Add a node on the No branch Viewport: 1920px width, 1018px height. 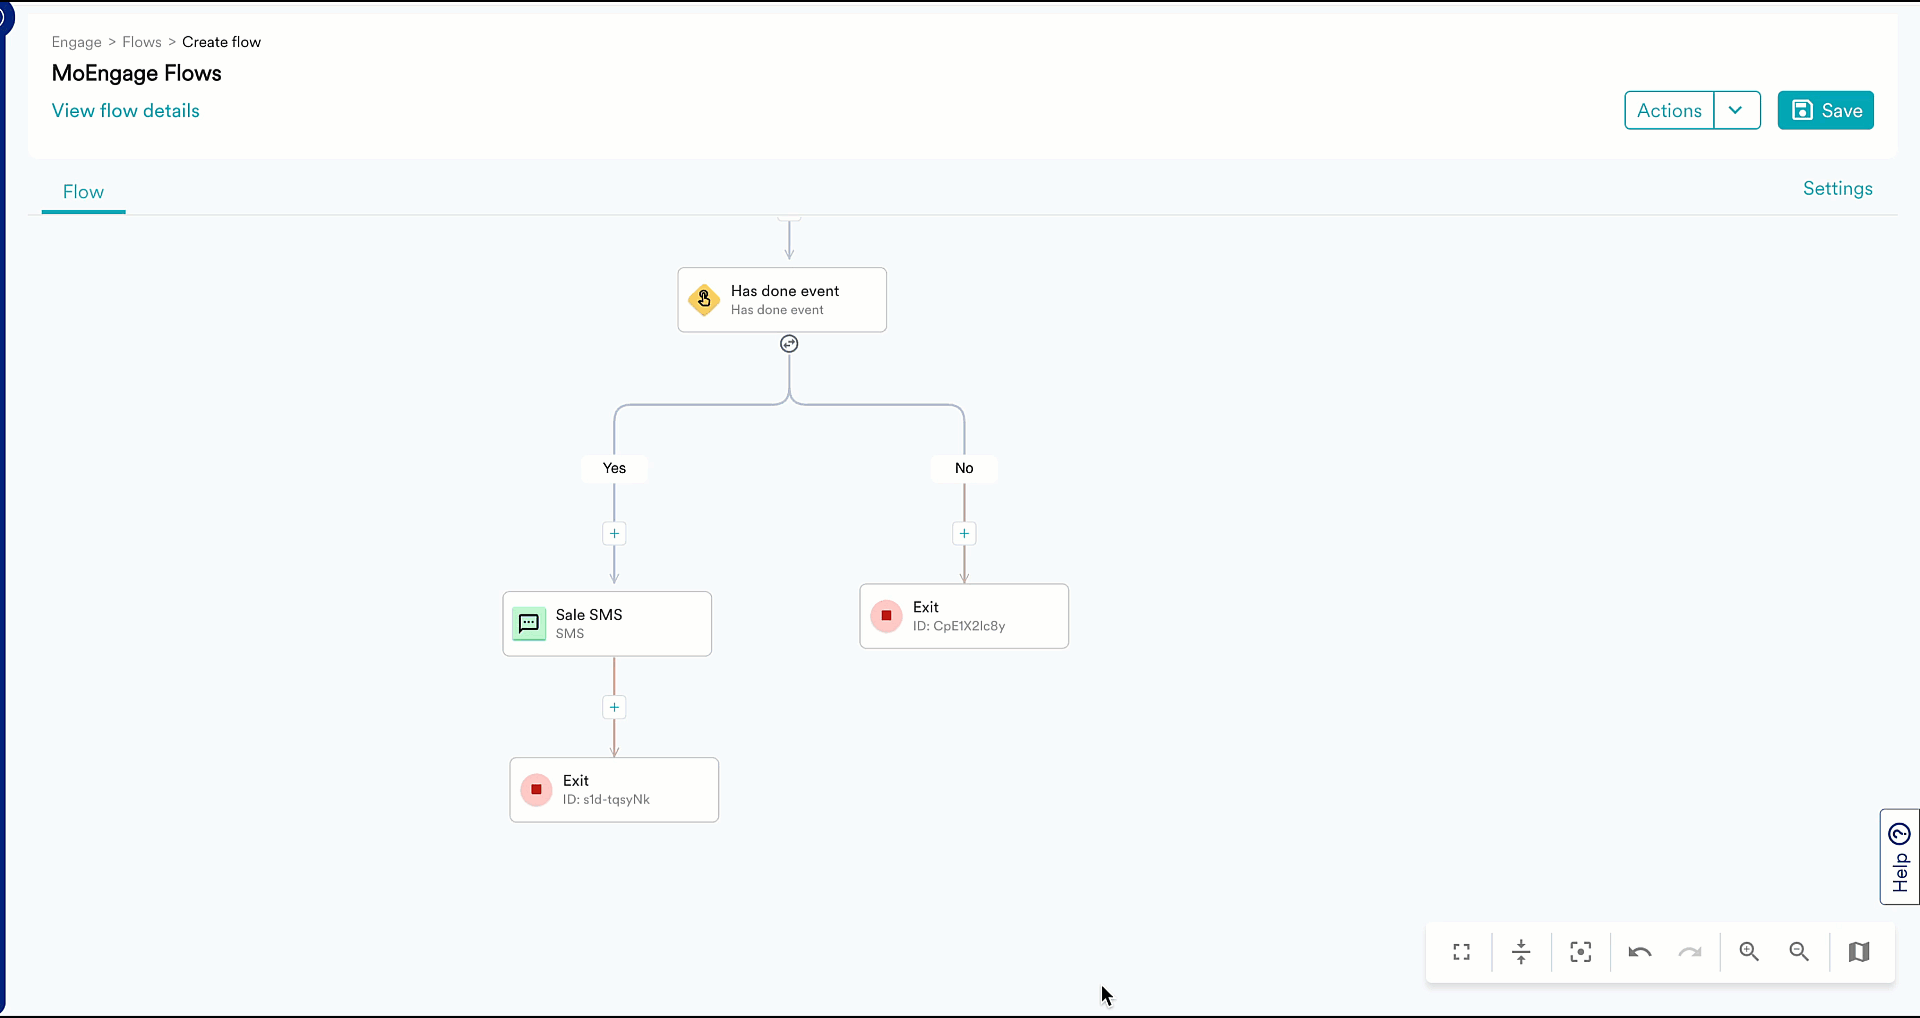(964, 533)
